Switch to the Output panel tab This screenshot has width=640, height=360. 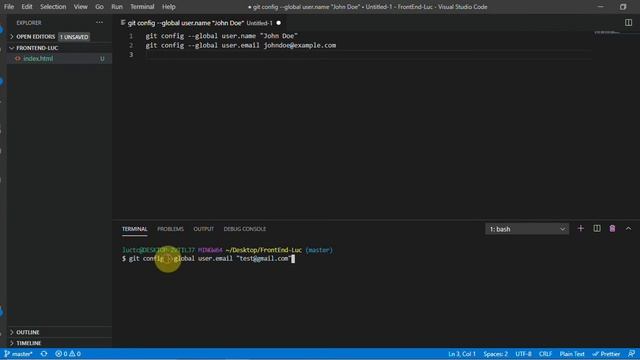204,229
